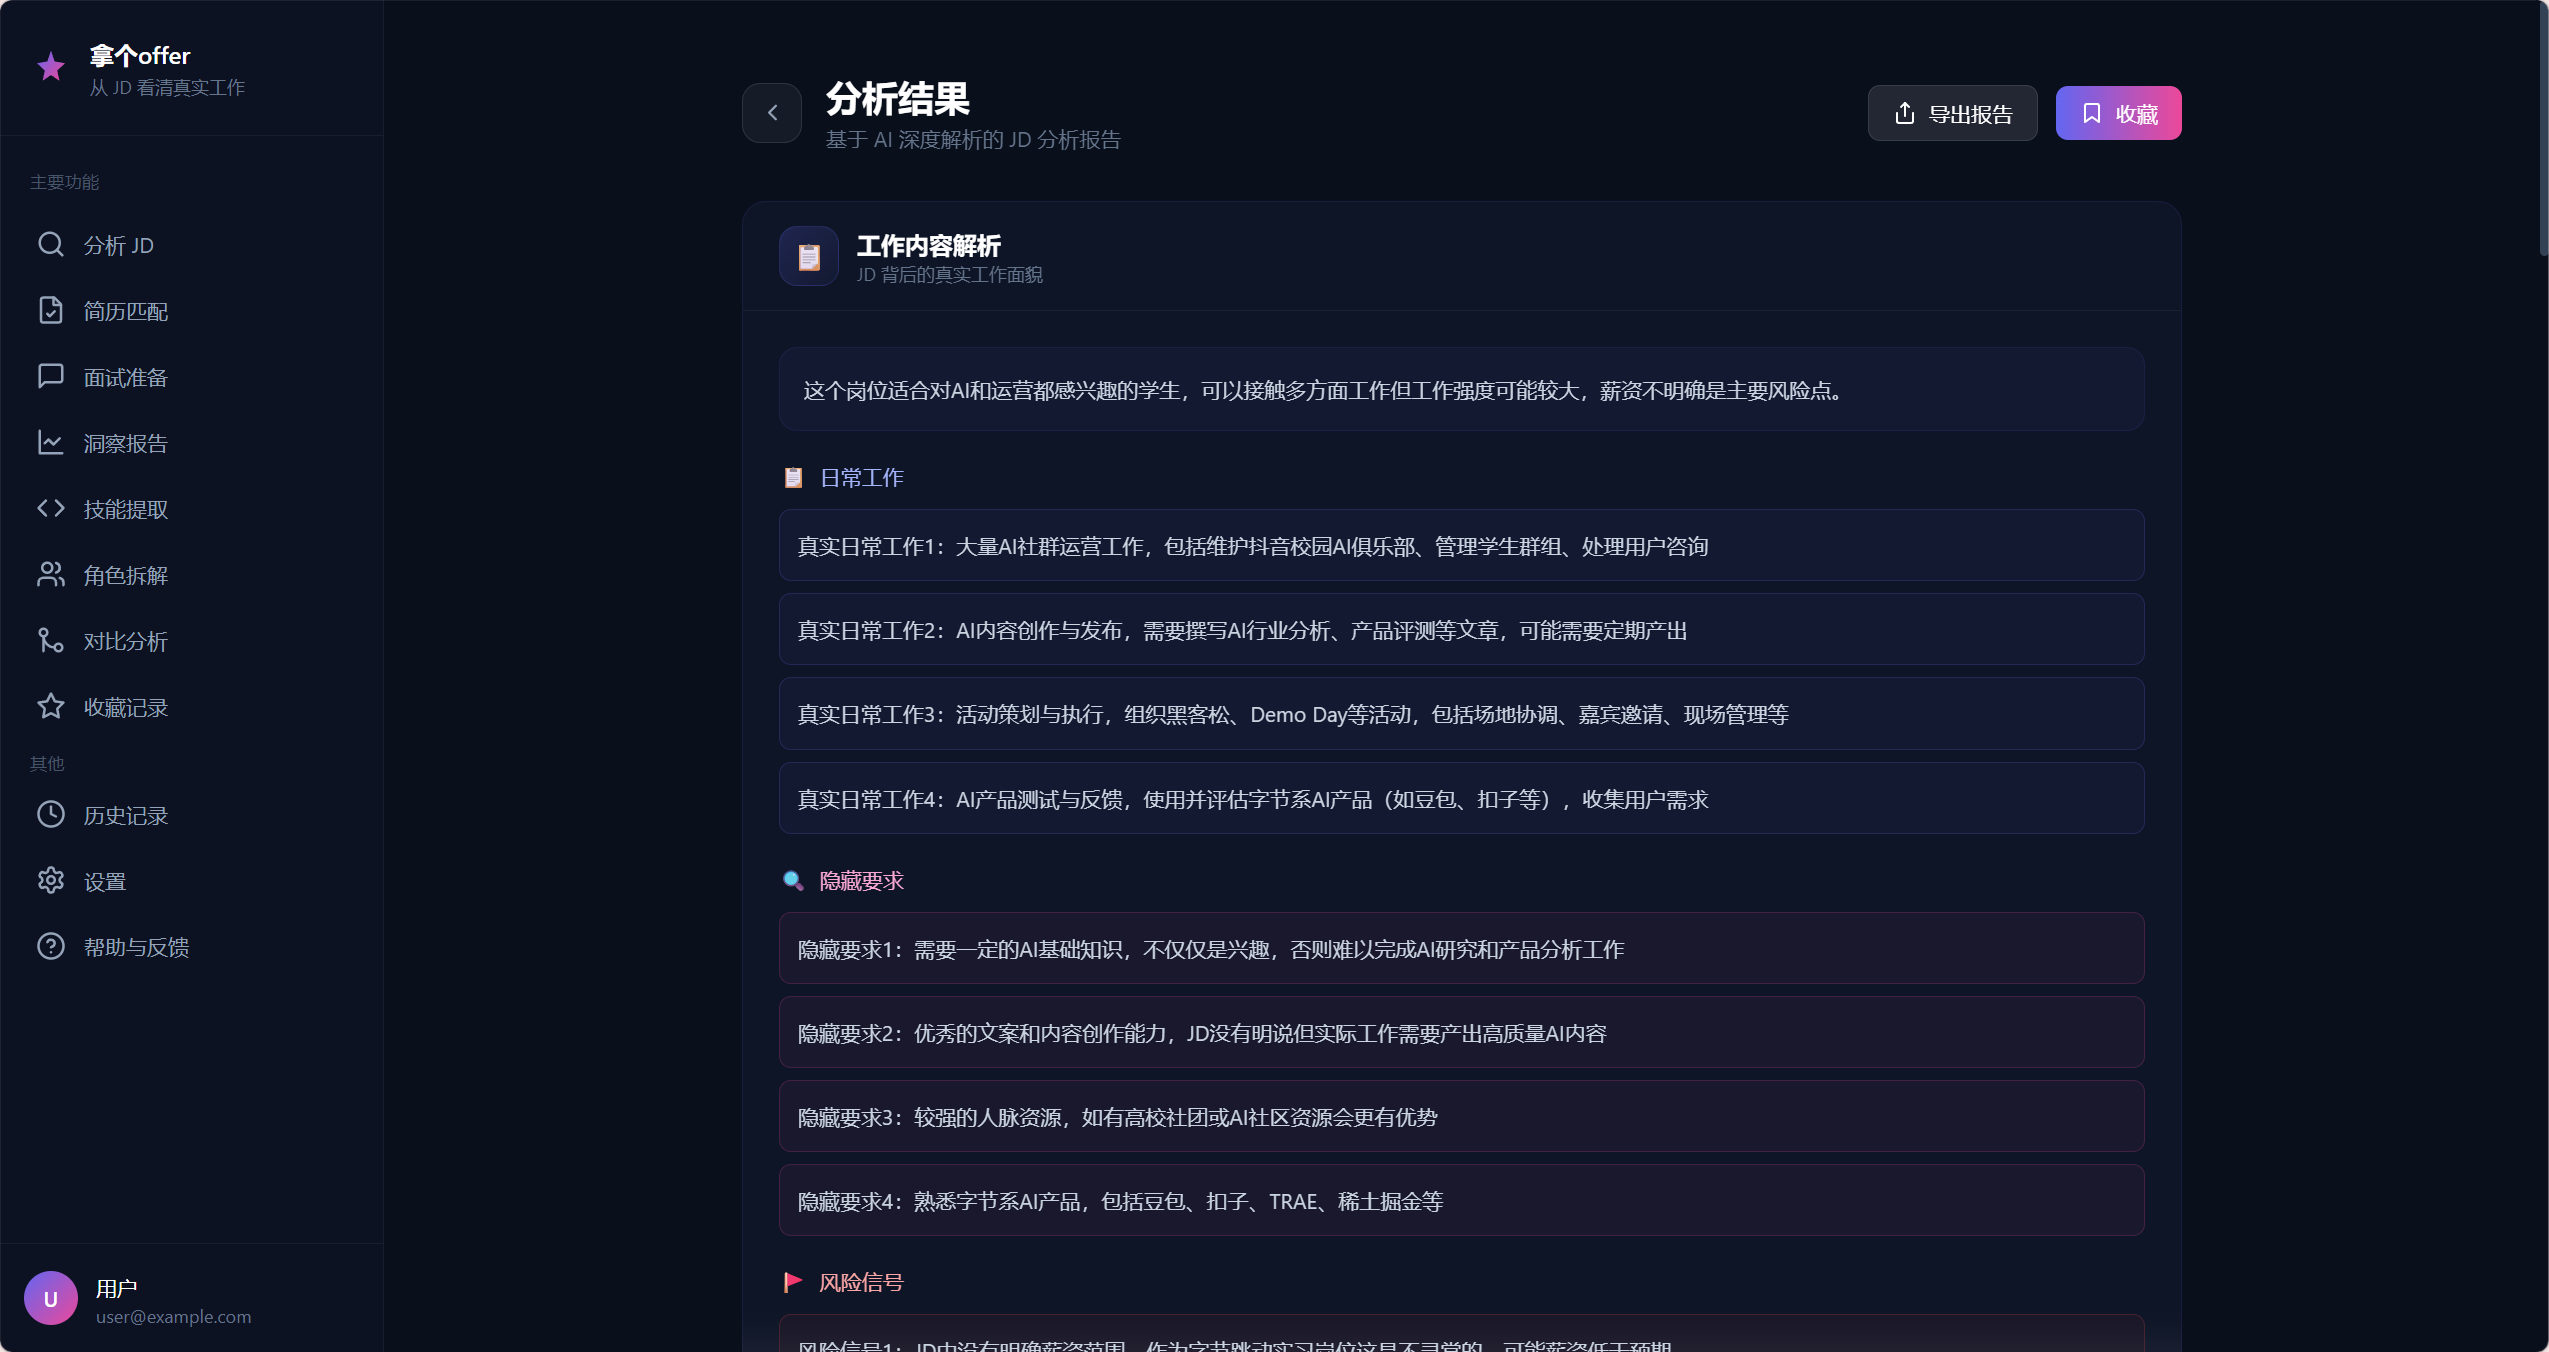Open 角色拆解 people icon
This screenshot has width=2549, height=1352.
[x=51, y=574]
